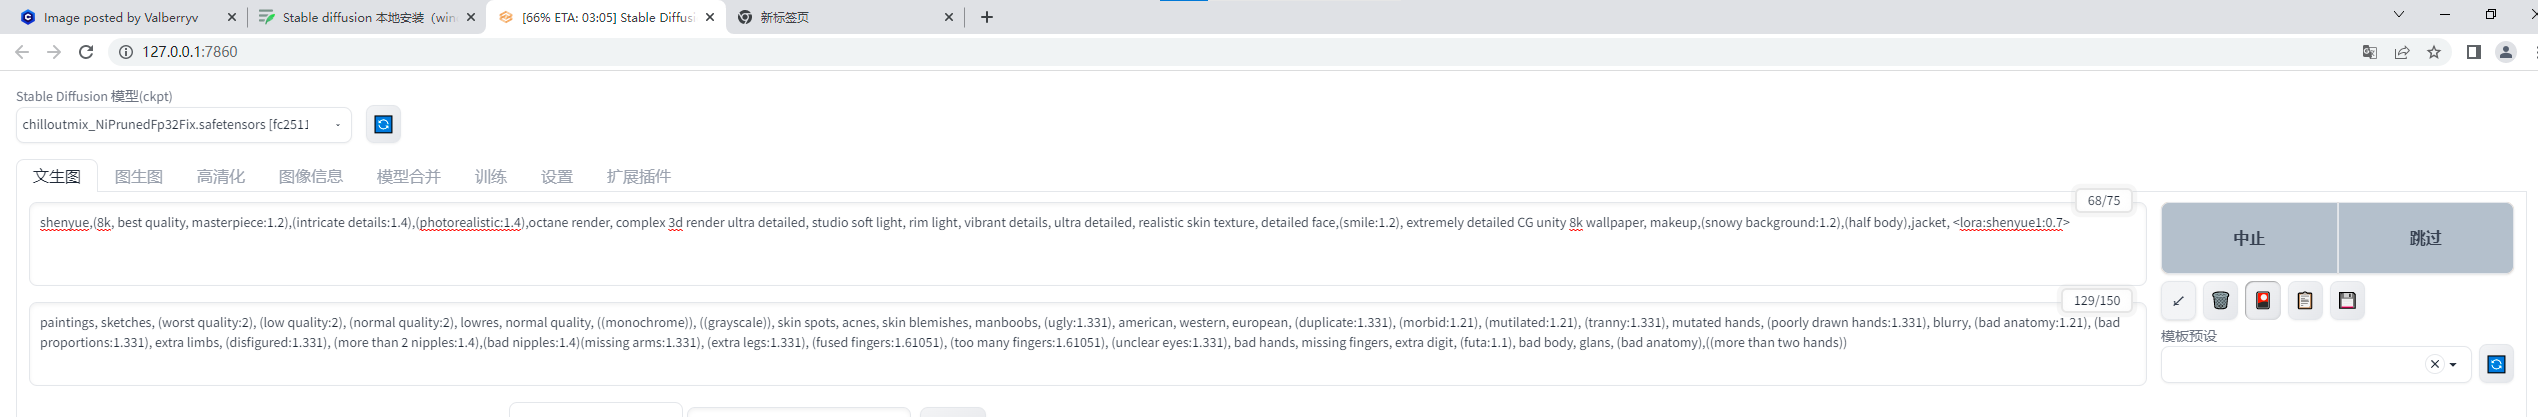Clear the 模板预设 selection with X
Image resolution: width=2538 pixels, height=417 pixels.
[x=2435, y=364]
